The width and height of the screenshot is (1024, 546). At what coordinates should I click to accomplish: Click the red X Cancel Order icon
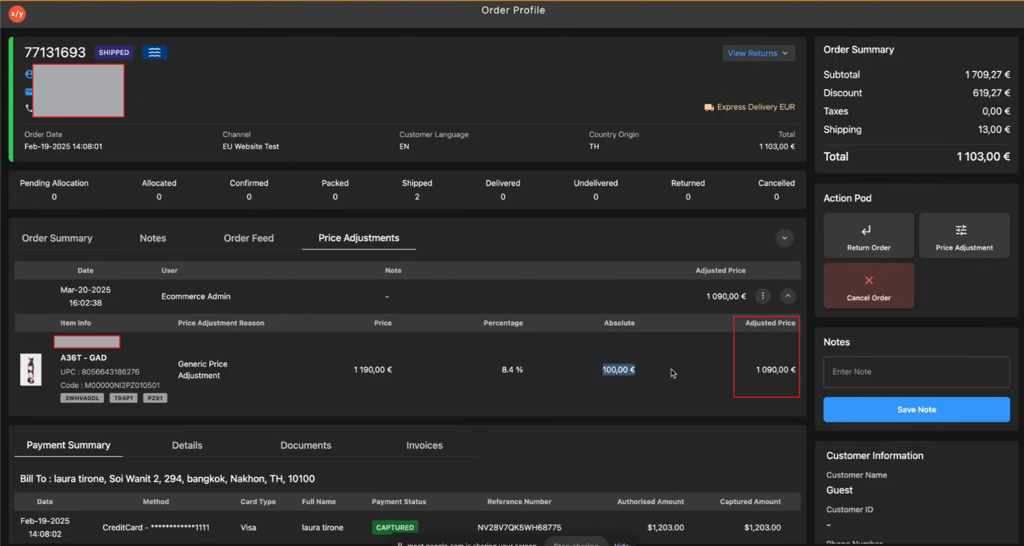[869, 280]
